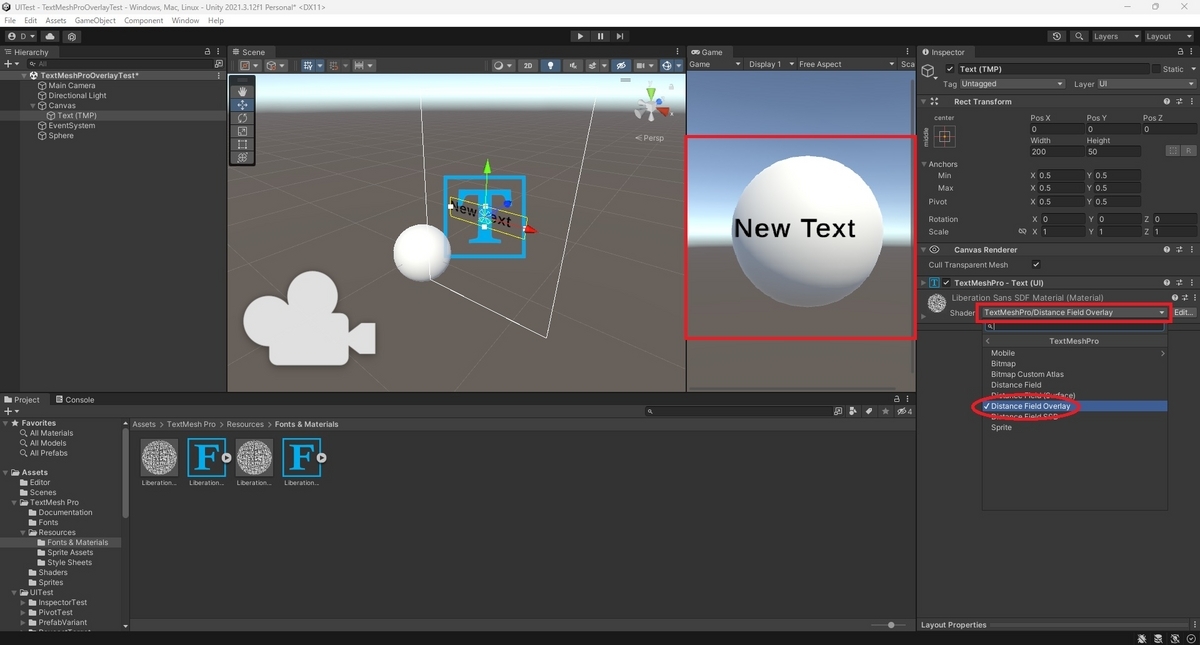Screen dimensions: 1200x645
Task: Toggle 2D scene view mode
Action: pos(528,65)
